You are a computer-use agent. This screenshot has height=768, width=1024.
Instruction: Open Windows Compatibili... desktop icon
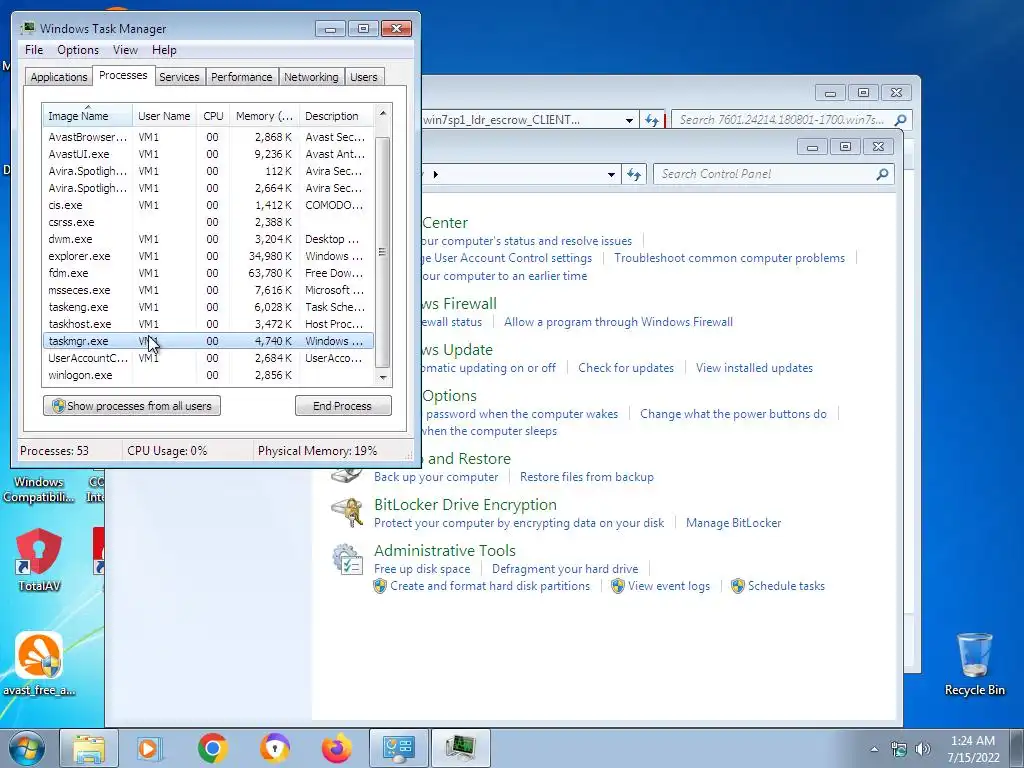click(39, 489)
